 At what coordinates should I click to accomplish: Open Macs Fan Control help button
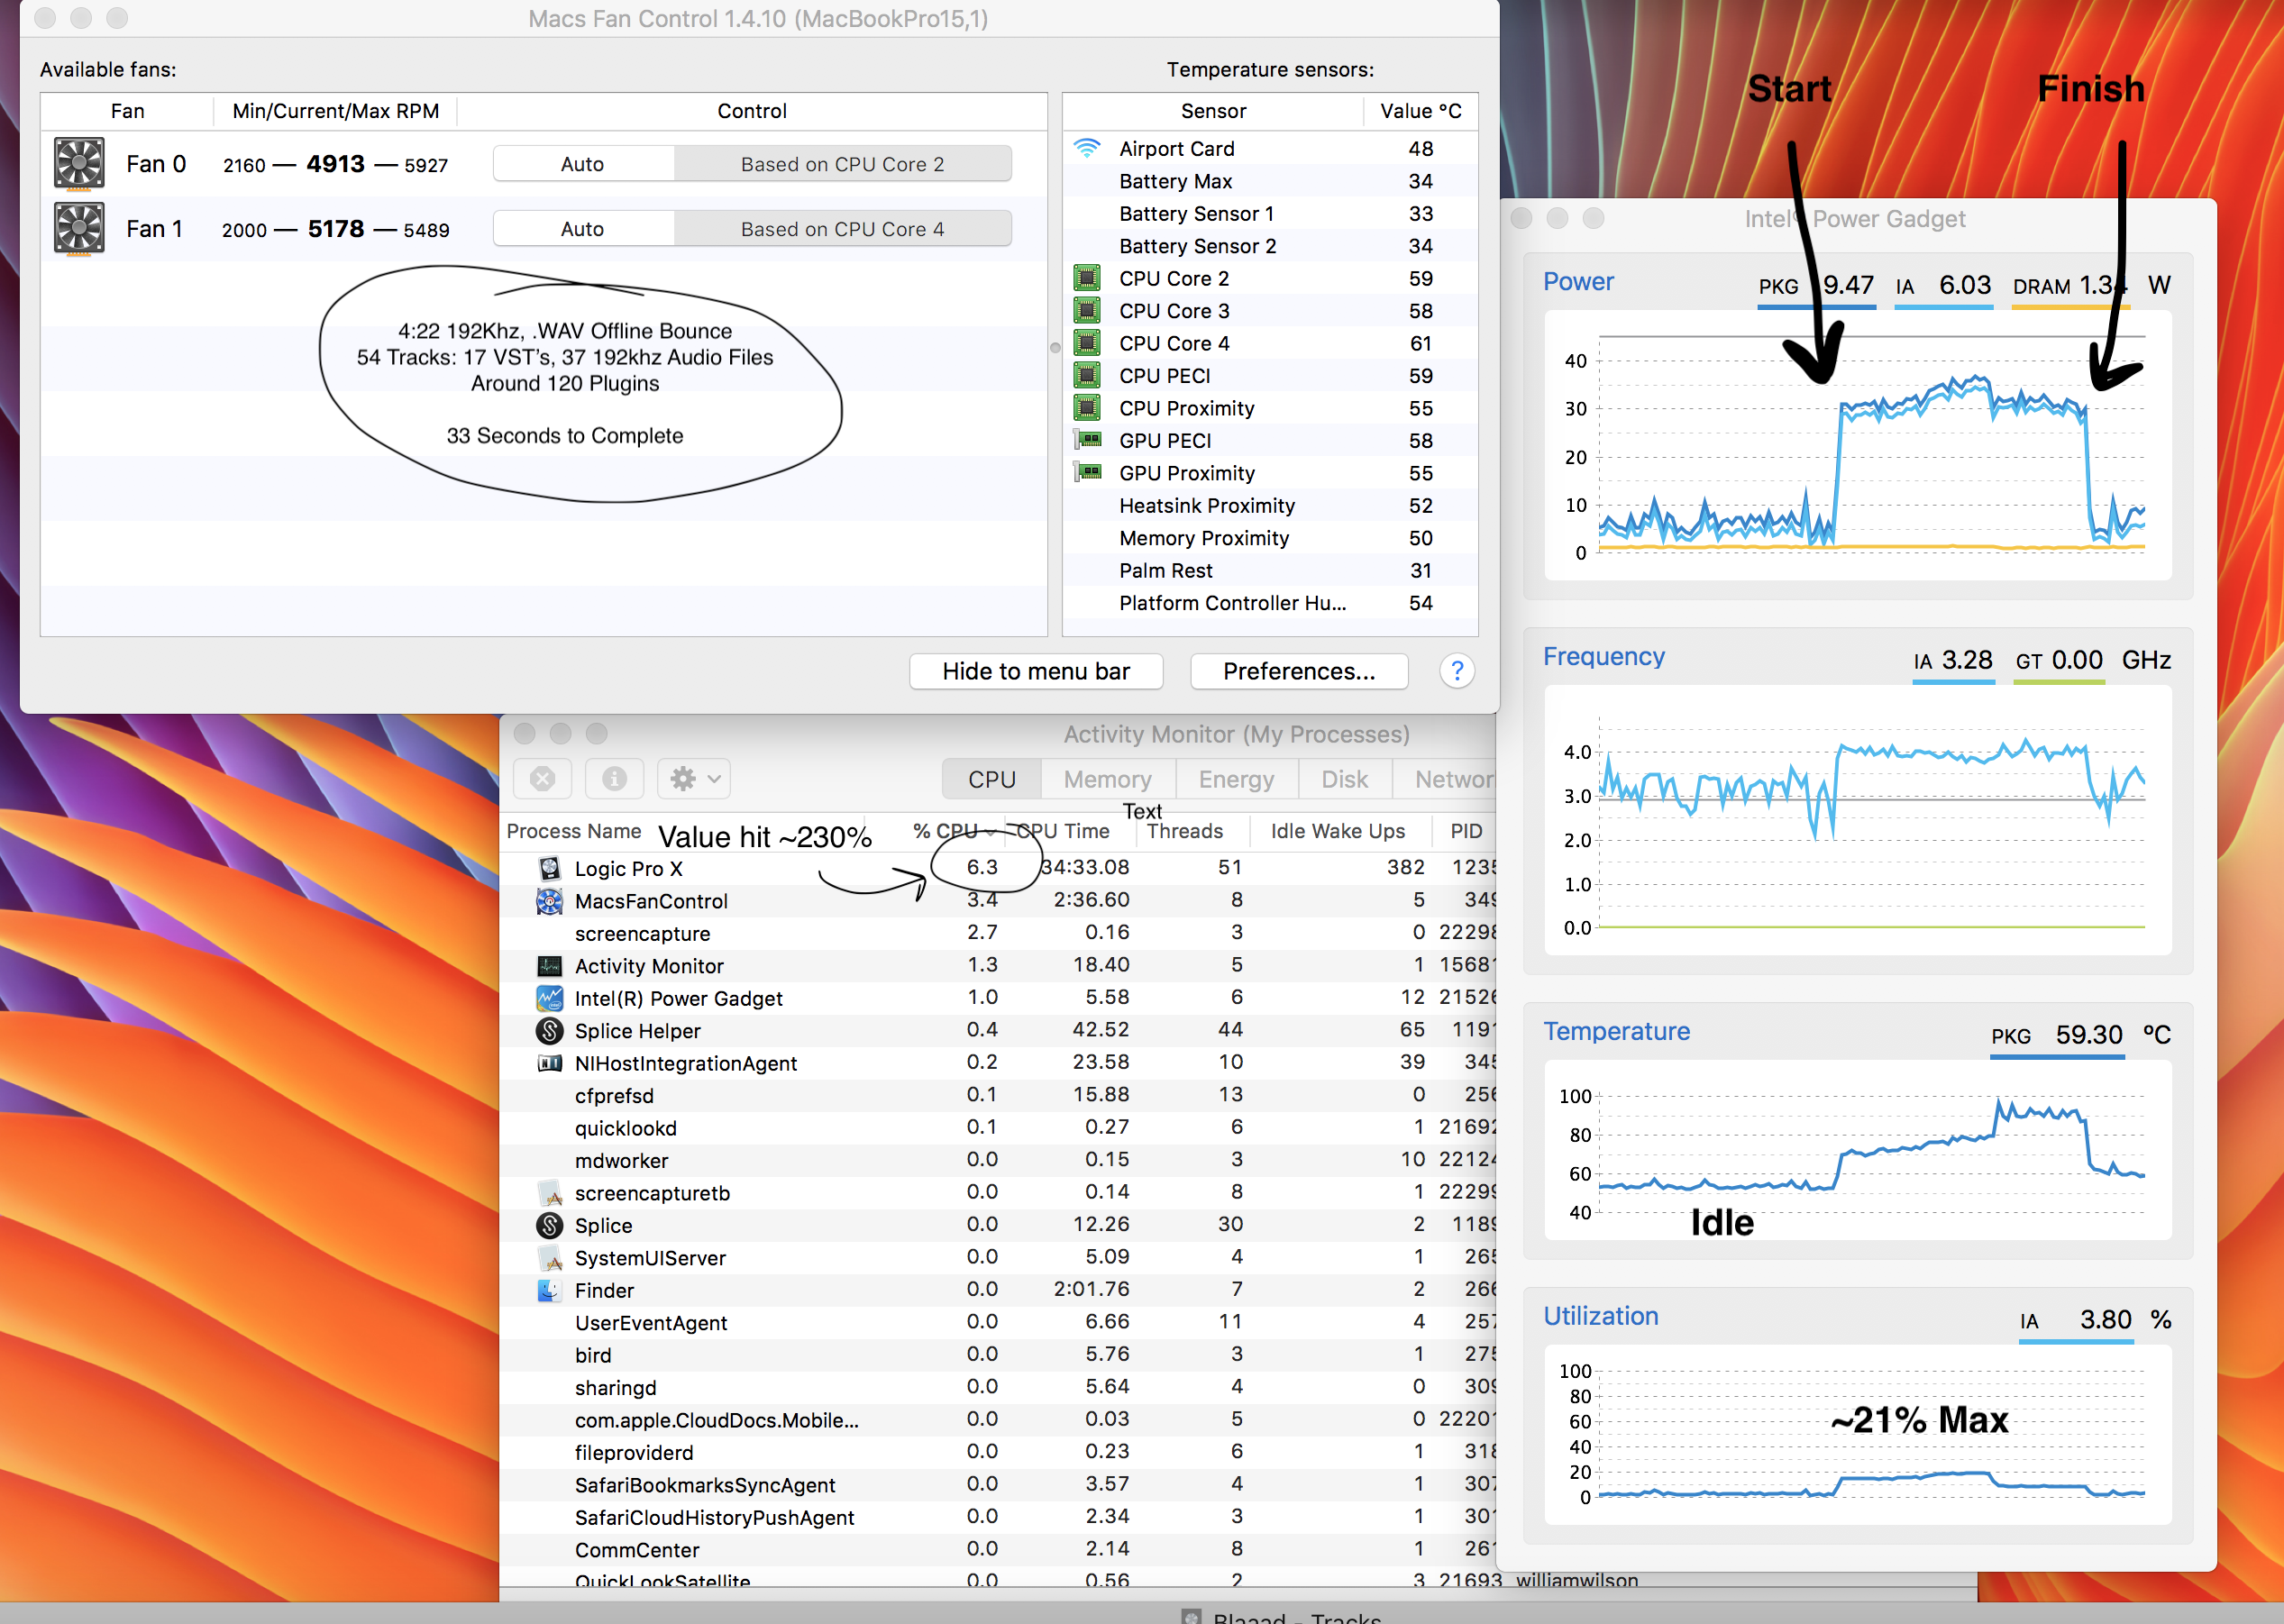(1457, 671)
